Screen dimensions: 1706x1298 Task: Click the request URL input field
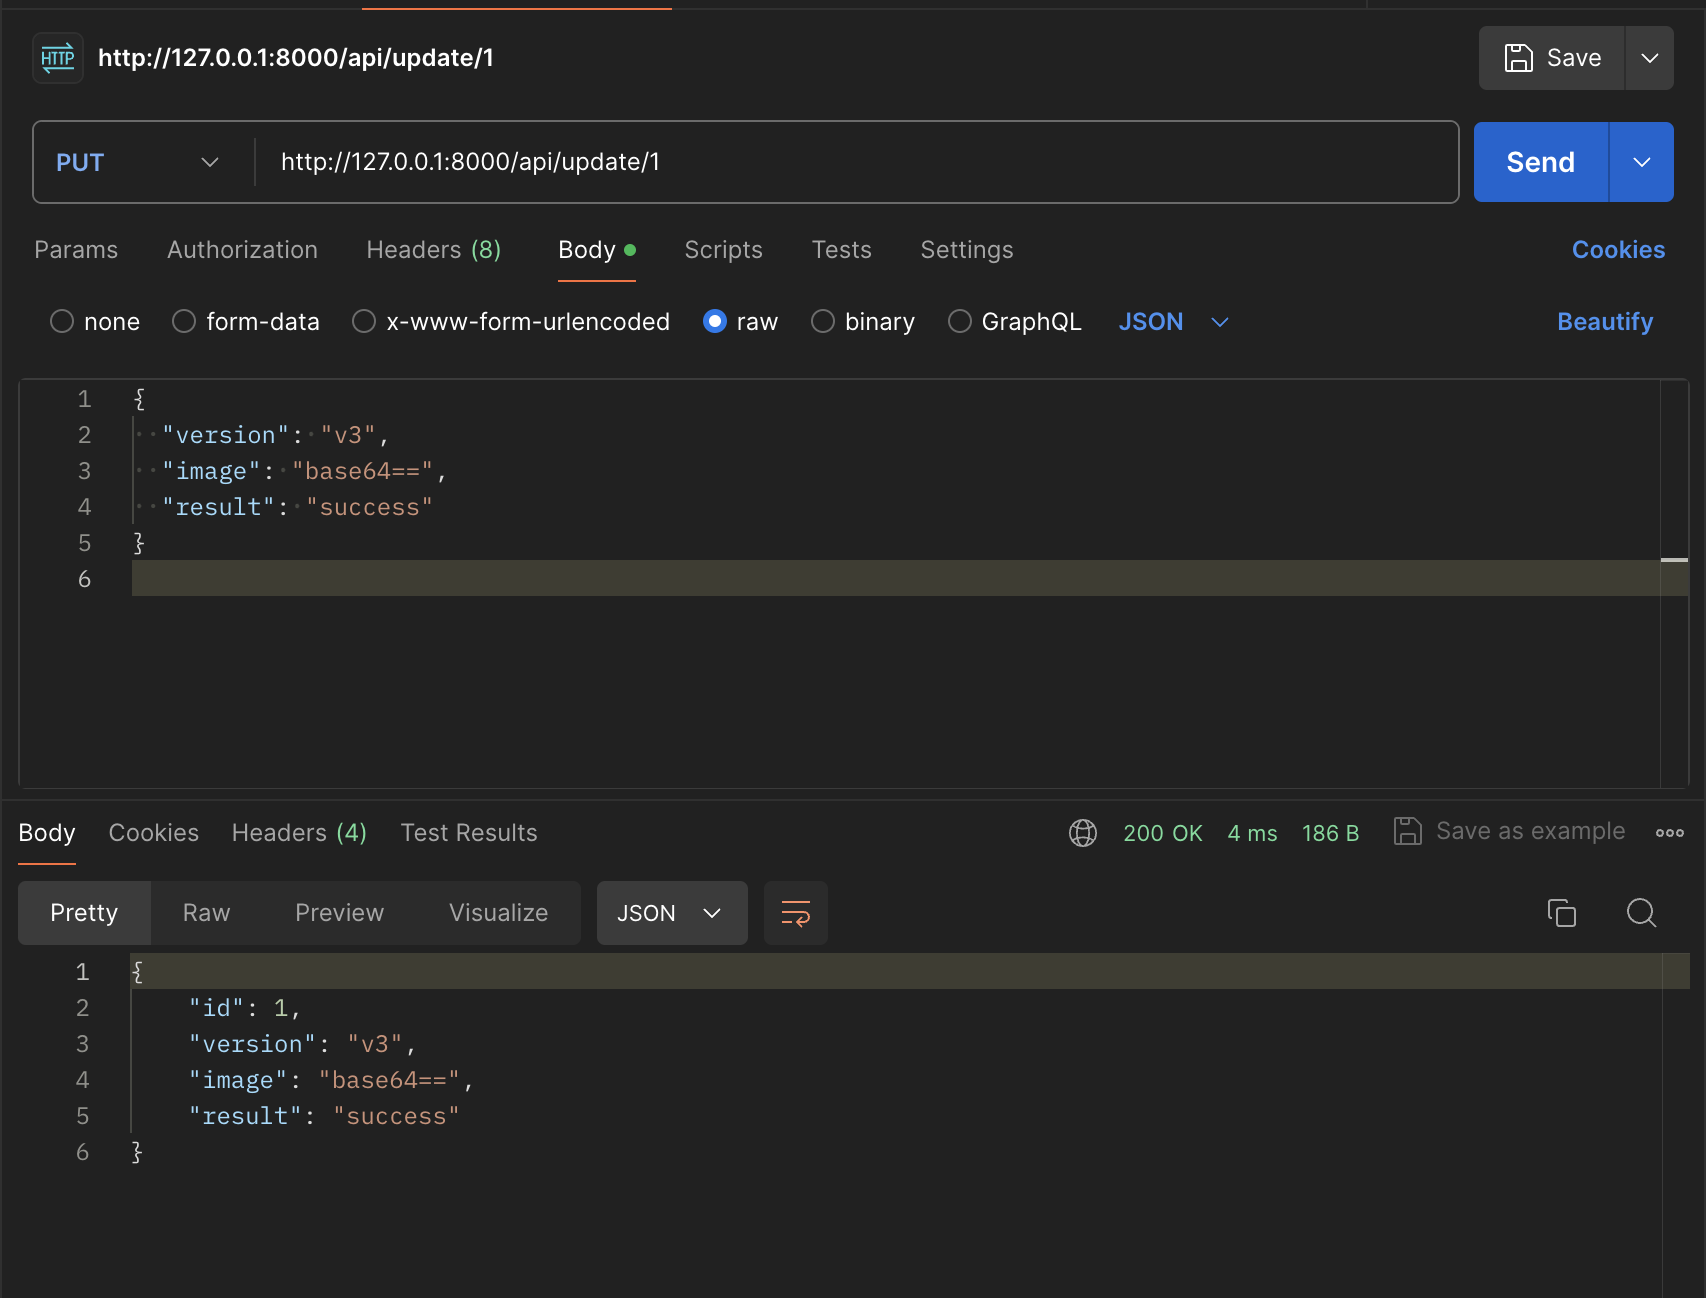coord(856,162)
